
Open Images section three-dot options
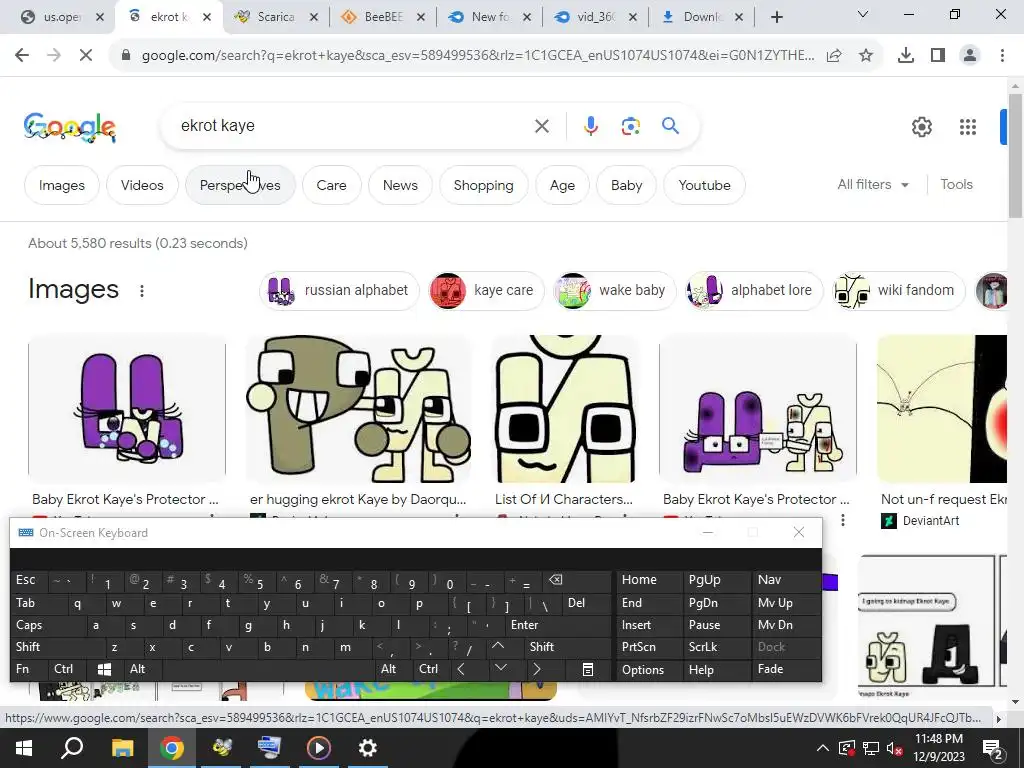[x=142, y=291]
